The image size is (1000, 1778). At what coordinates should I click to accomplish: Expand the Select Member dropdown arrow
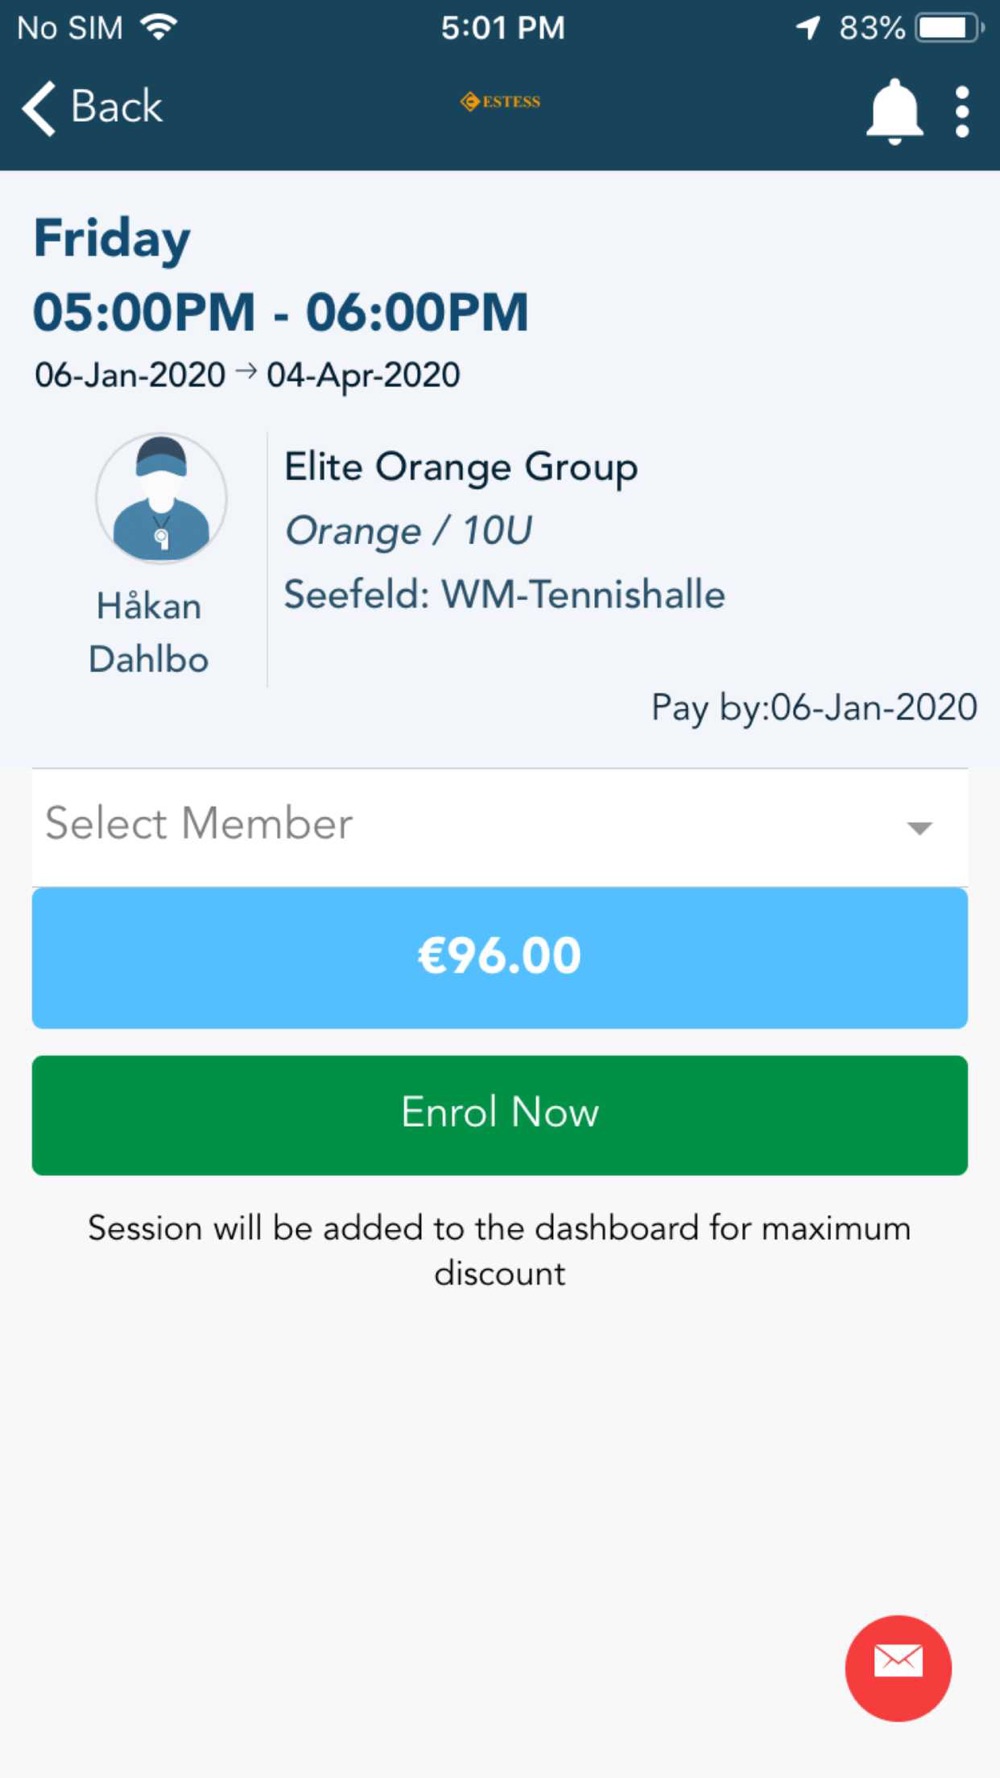pyautogui.click(x=919, y=827)
